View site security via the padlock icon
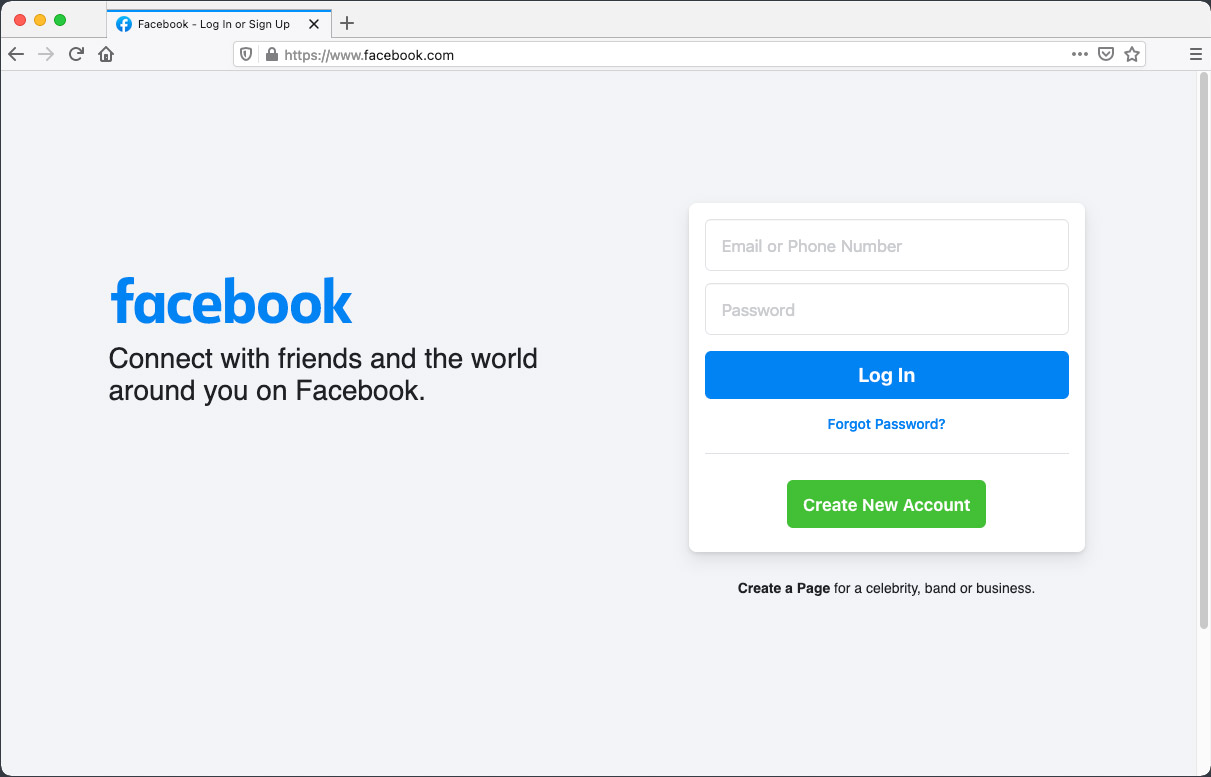 (x=271, y=55)
